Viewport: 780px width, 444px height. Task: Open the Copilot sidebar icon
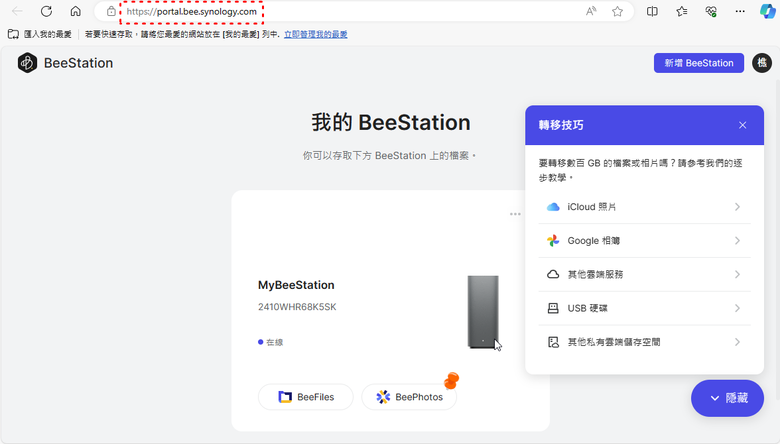click(x=768, y=11)
